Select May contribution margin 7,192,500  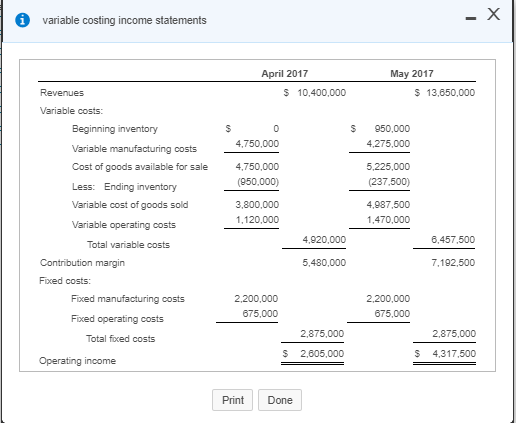453,263
